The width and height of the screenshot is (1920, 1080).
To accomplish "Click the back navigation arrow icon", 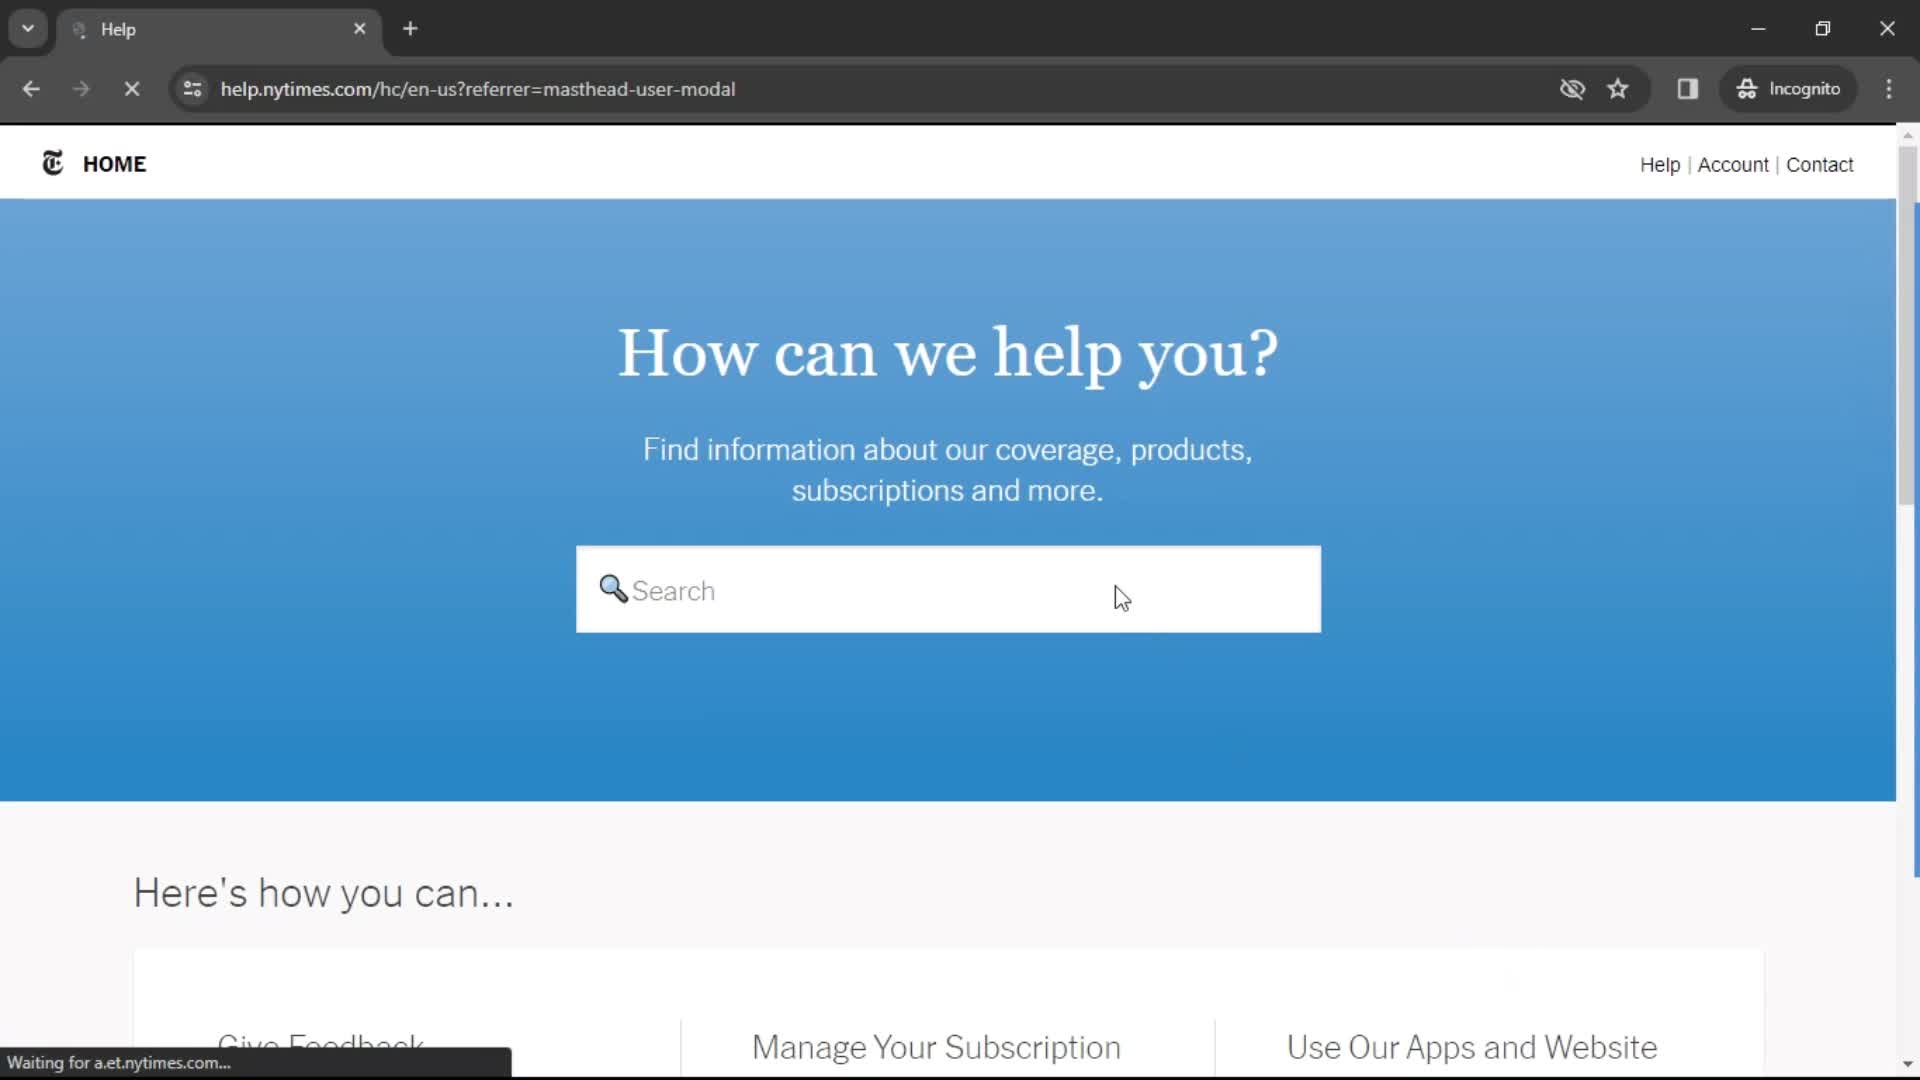I will pyautogui.click(x=32, y=88).
